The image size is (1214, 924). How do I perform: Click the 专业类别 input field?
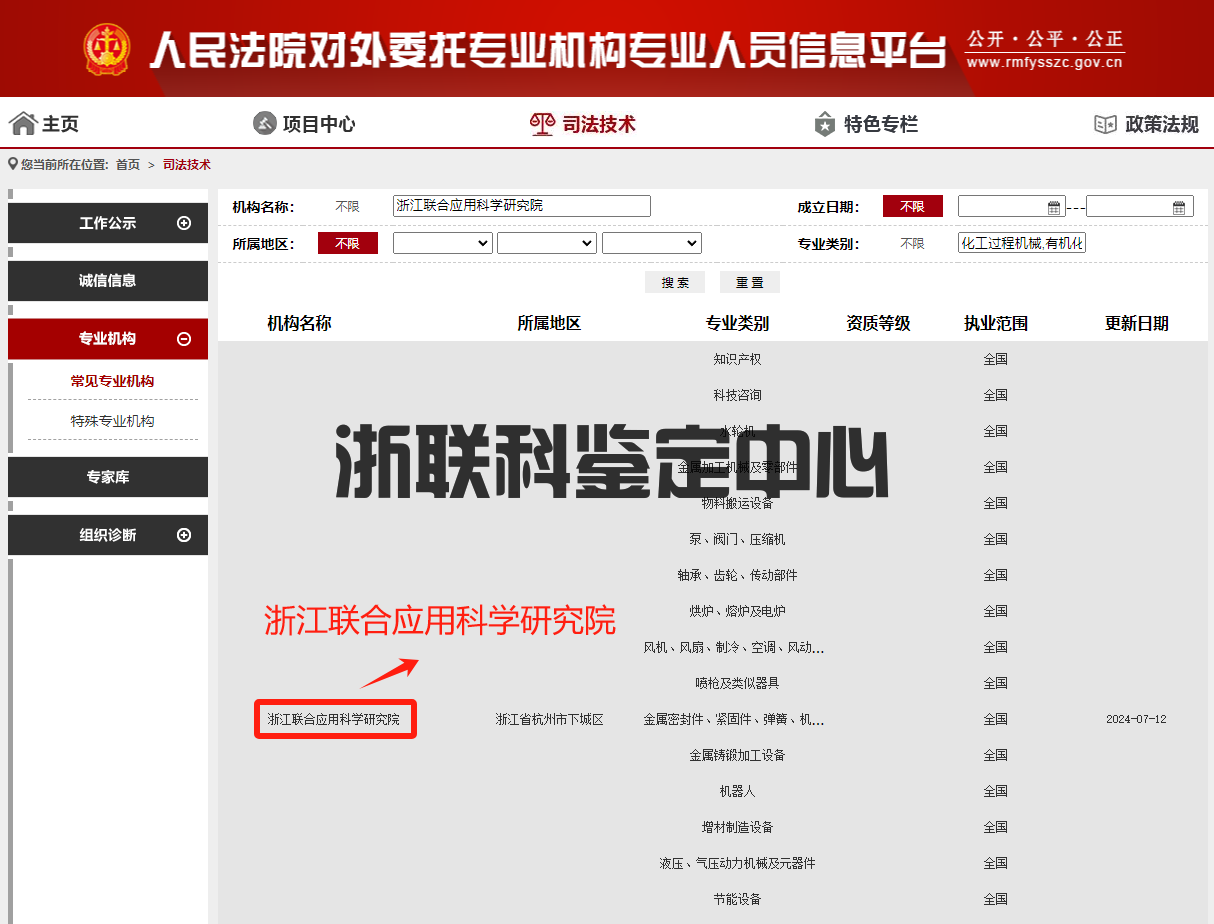point(1022,243)
